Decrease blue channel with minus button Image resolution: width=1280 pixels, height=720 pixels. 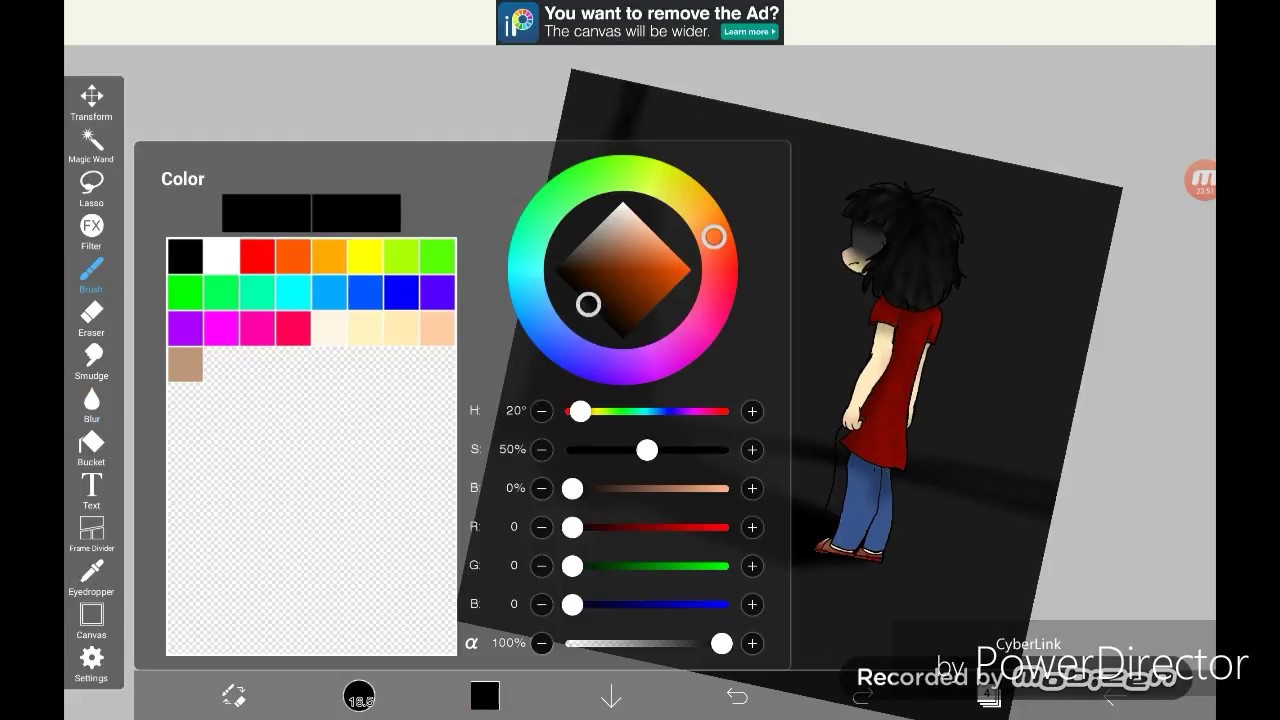point(542,604)
